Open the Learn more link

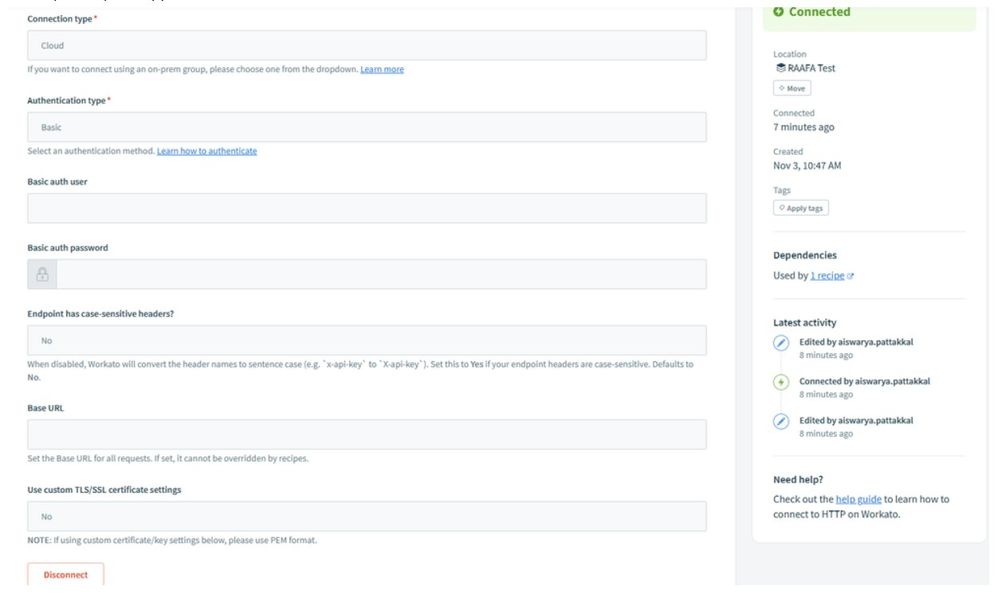click(x=382, y=69)
